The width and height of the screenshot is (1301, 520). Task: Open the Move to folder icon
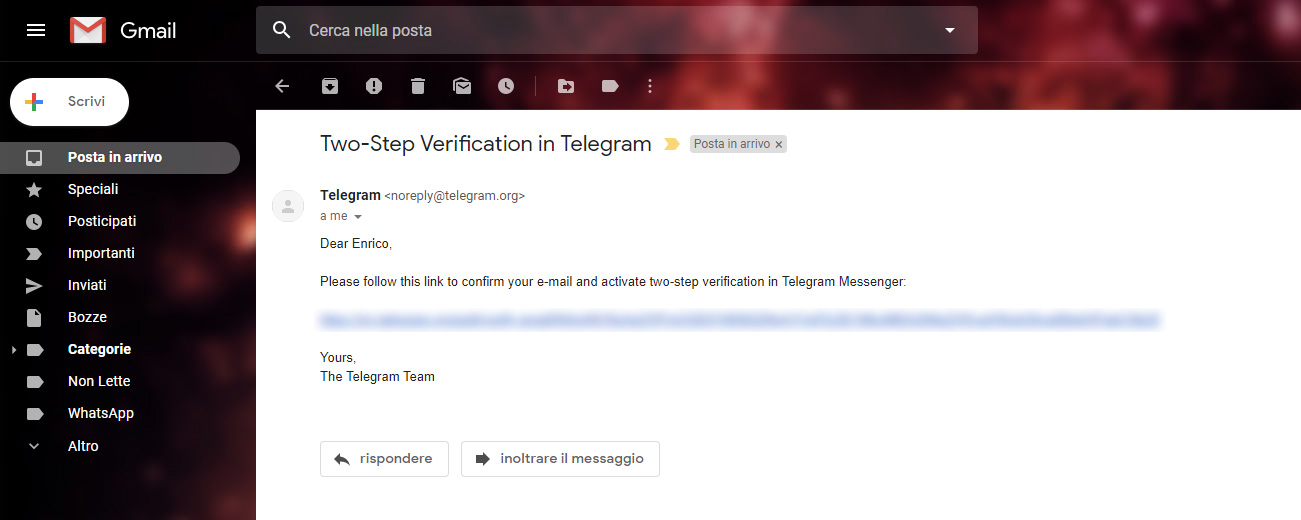point(566,86)
